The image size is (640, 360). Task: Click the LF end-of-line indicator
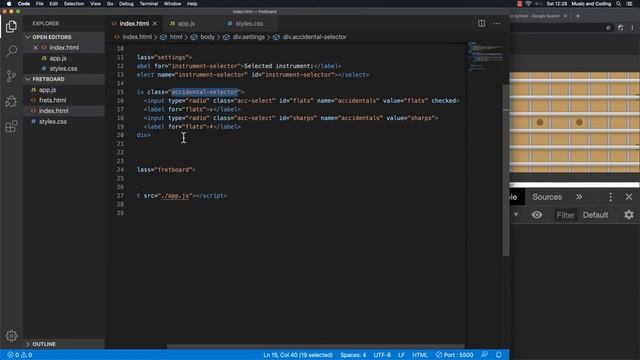pyautogui.click(x=401, y=355)
